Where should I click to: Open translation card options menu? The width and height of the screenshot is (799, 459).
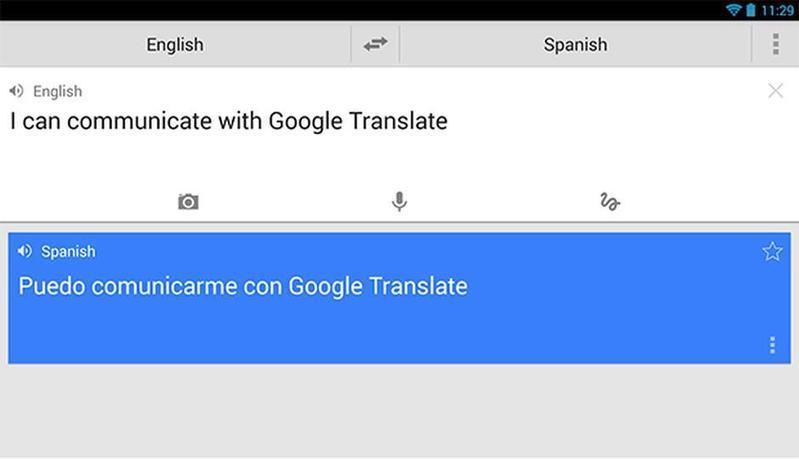coord(772,345)
